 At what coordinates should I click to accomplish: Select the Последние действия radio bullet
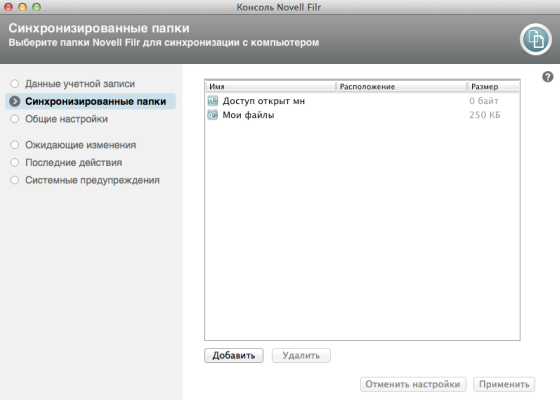[x=15, y=162]
